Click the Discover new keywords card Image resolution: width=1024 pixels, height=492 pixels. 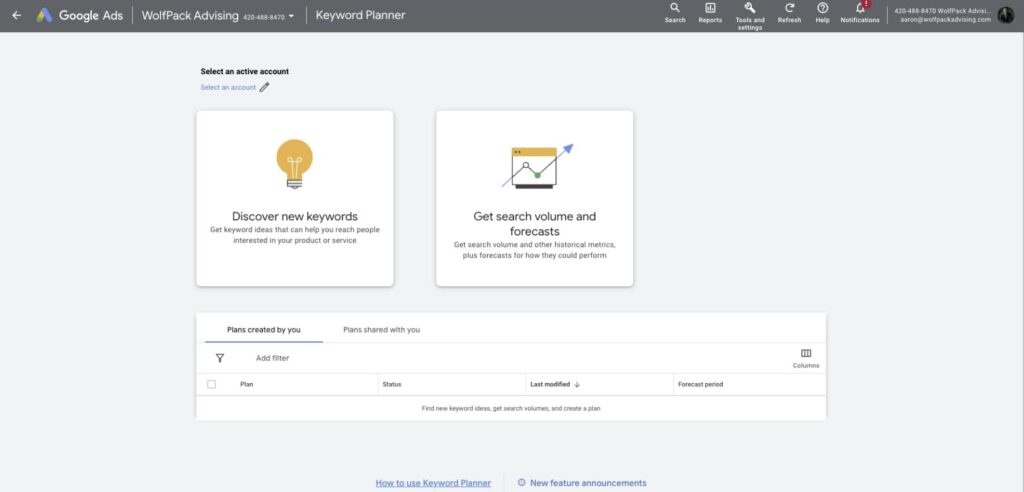pos(295,198)
